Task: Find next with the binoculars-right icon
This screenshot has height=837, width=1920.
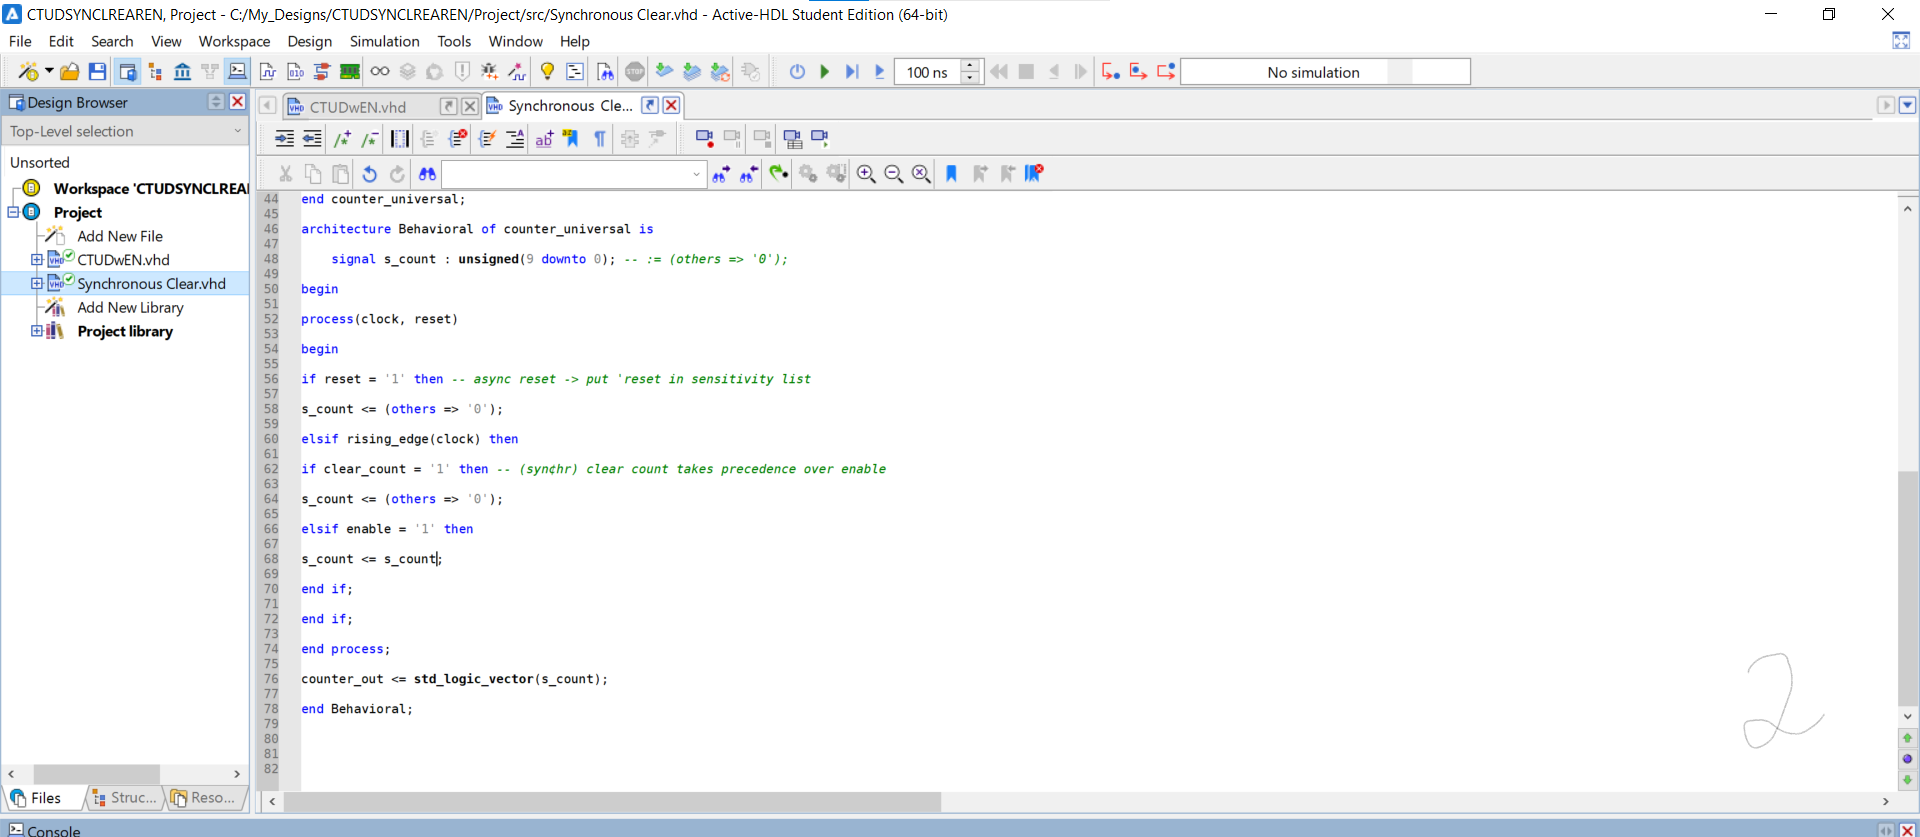Action: (720, 174)
